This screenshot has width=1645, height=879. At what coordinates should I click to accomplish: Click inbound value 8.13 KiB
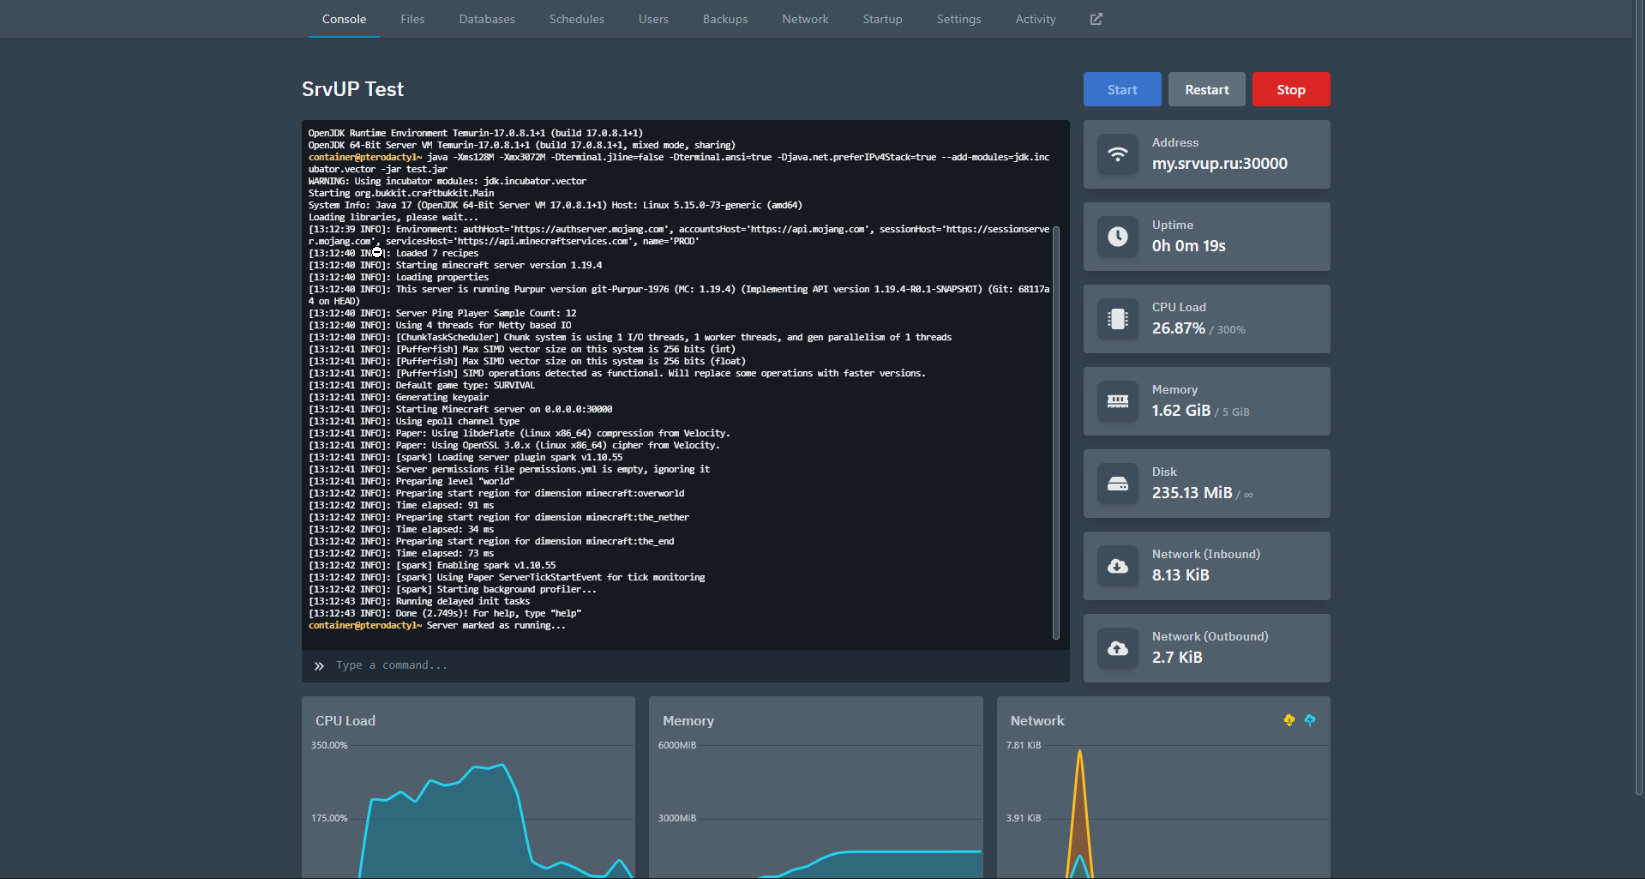click(1181, 575)
